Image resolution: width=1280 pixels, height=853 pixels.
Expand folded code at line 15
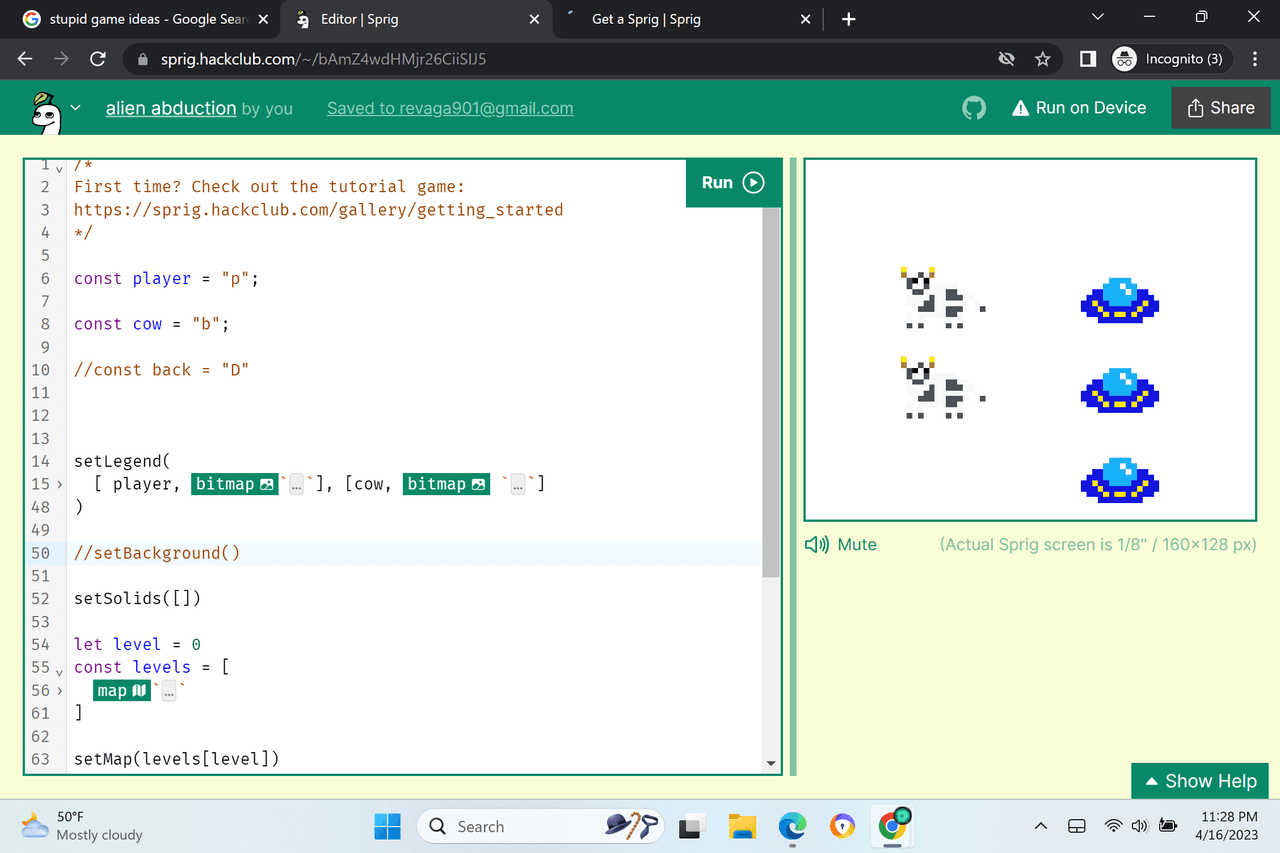60,484
